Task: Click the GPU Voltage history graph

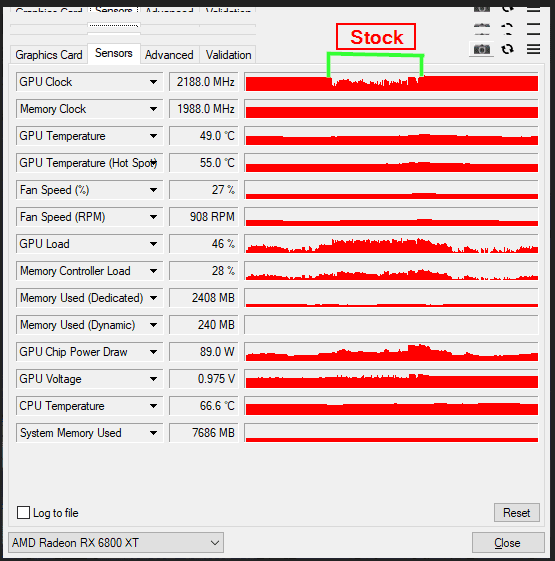Action: pyautogui.click(x=391, y=379)
